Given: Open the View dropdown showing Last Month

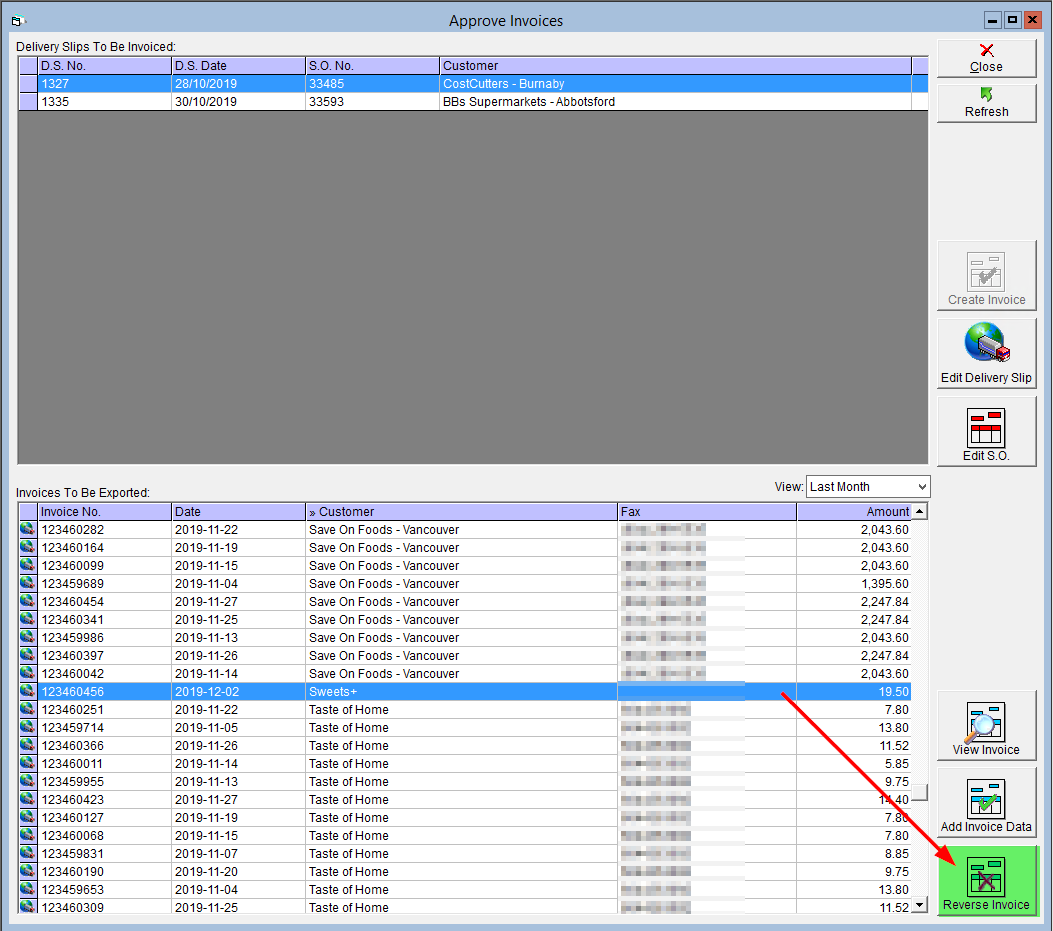Looking at the screenshot, I should (868, 486).
